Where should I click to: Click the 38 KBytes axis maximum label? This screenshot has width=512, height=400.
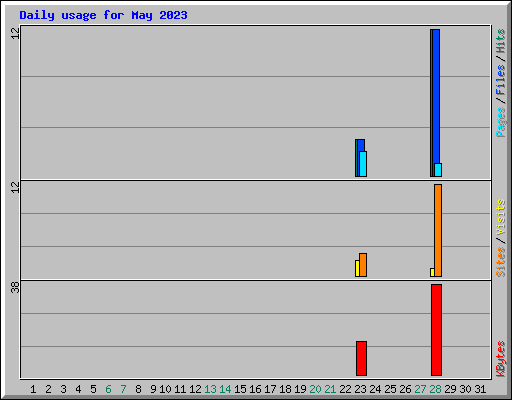point(15,287)
